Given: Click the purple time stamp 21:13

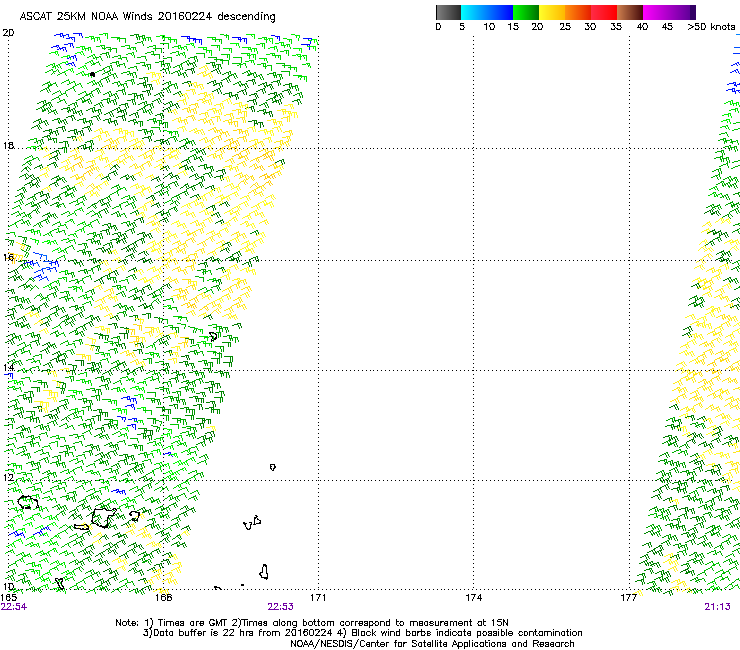Looking at the screenshot, I should [717, 607].
